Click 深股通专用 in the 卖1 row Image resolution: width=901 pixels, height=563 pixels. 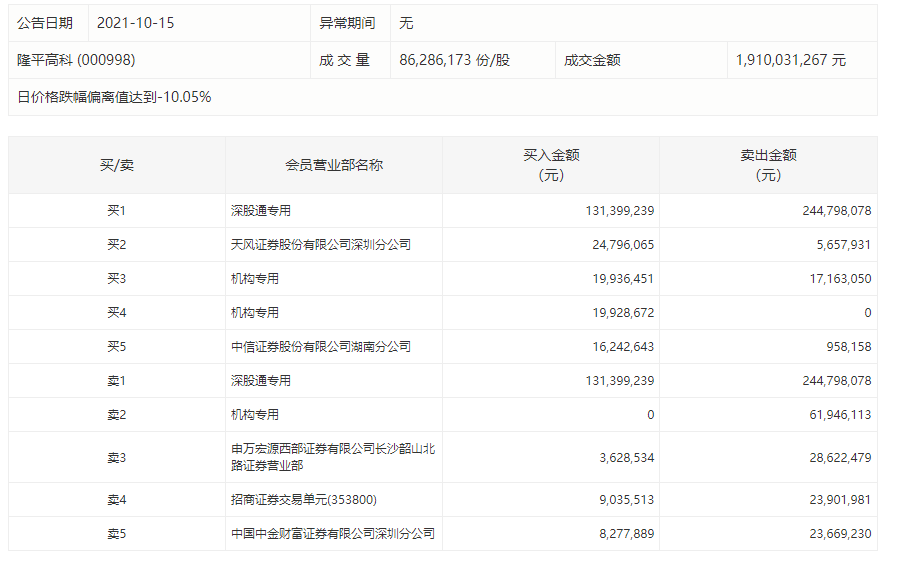260,381
